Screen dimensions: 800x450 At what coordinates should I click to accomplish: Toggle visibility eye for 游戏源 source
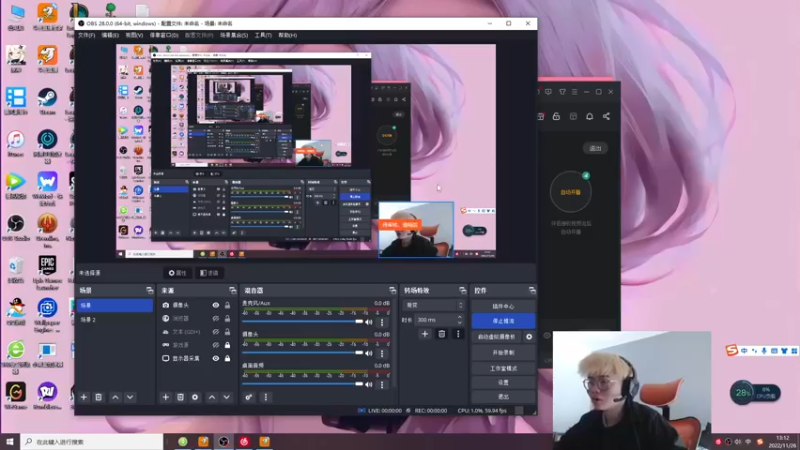click(x=216, y=345)
